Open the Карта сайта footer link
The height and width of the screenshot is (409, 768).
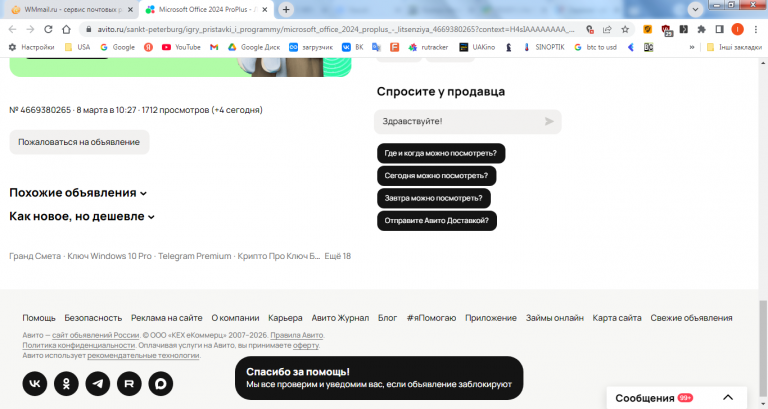pyautogui.click(x=617, y=318)
